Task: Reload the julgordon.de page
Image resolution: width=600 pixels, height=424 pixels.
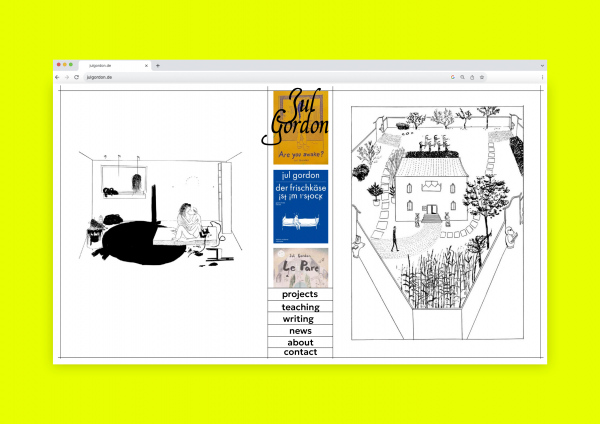Action: (x=76, y=77)
